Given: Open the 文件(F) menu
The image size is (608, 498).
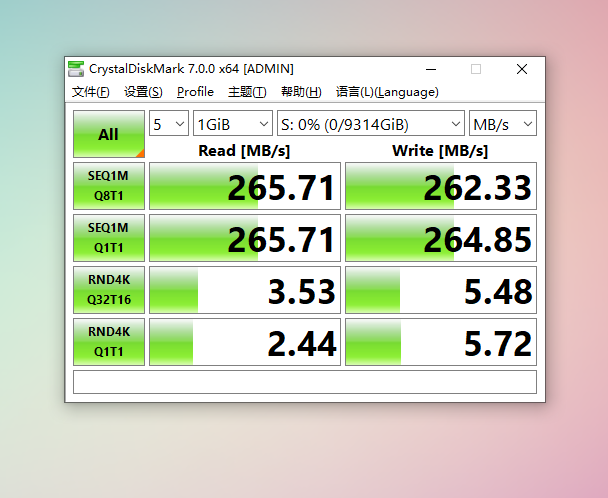Looking at the screenshot, I should coord(91,92).
